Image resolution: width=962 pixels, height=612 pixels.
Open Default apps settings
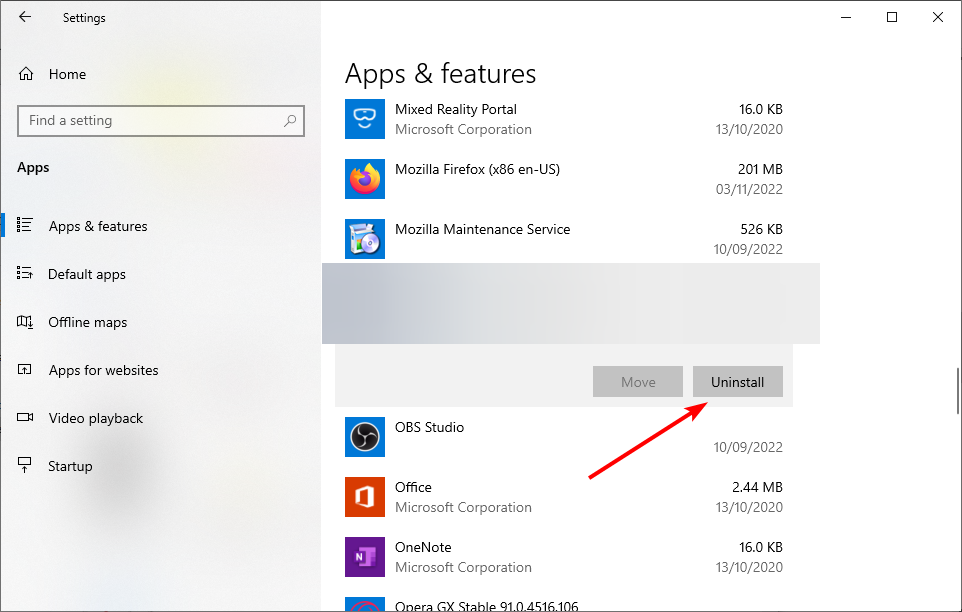87,274
